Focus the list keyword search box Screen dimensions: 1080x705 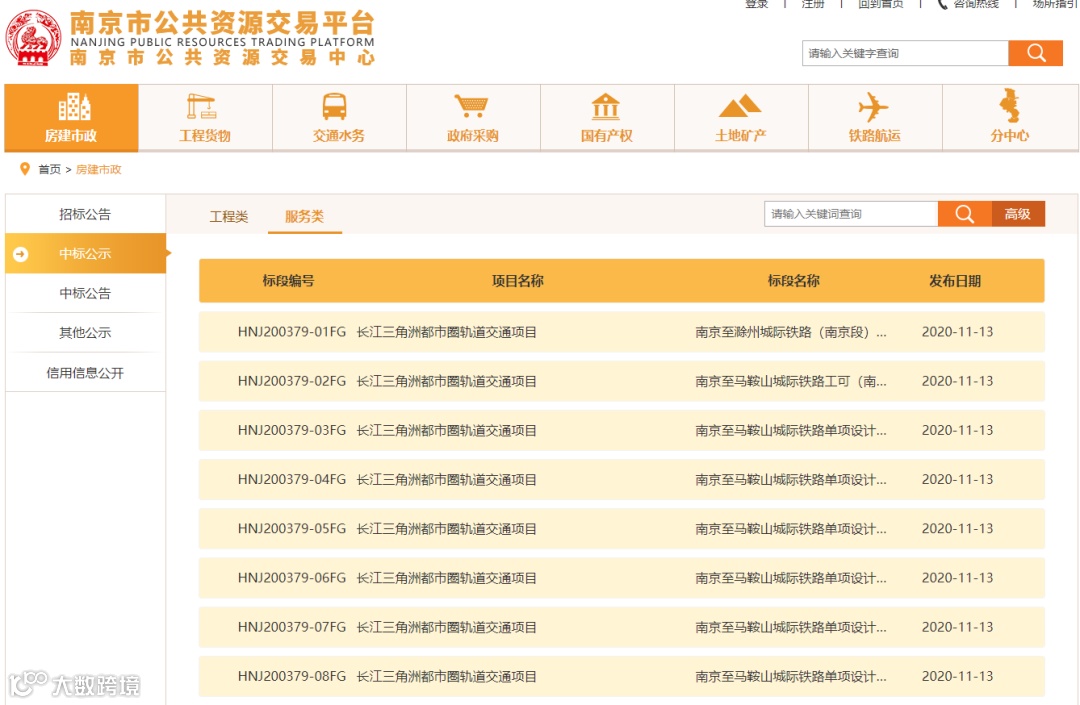pos(851,214)
